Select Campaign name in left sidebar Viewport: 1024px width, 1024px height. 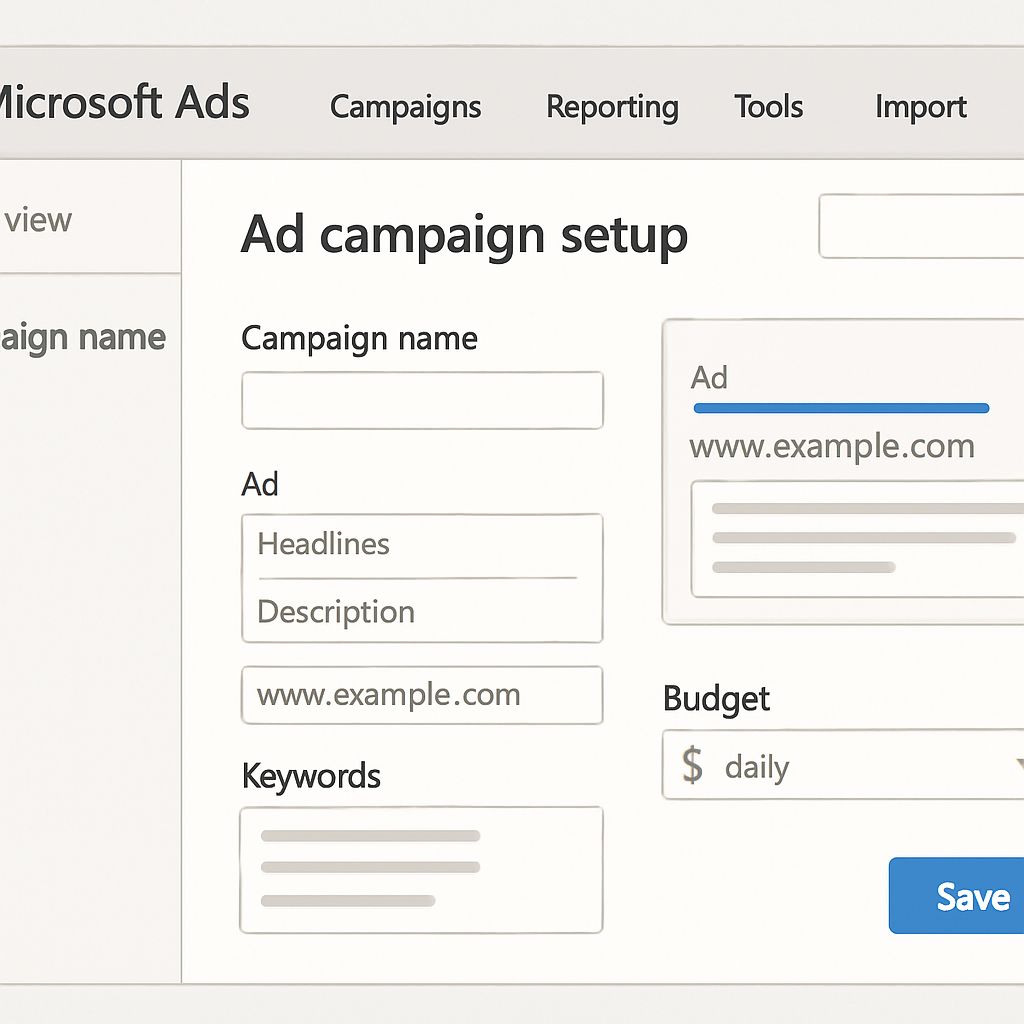(82, 338)
